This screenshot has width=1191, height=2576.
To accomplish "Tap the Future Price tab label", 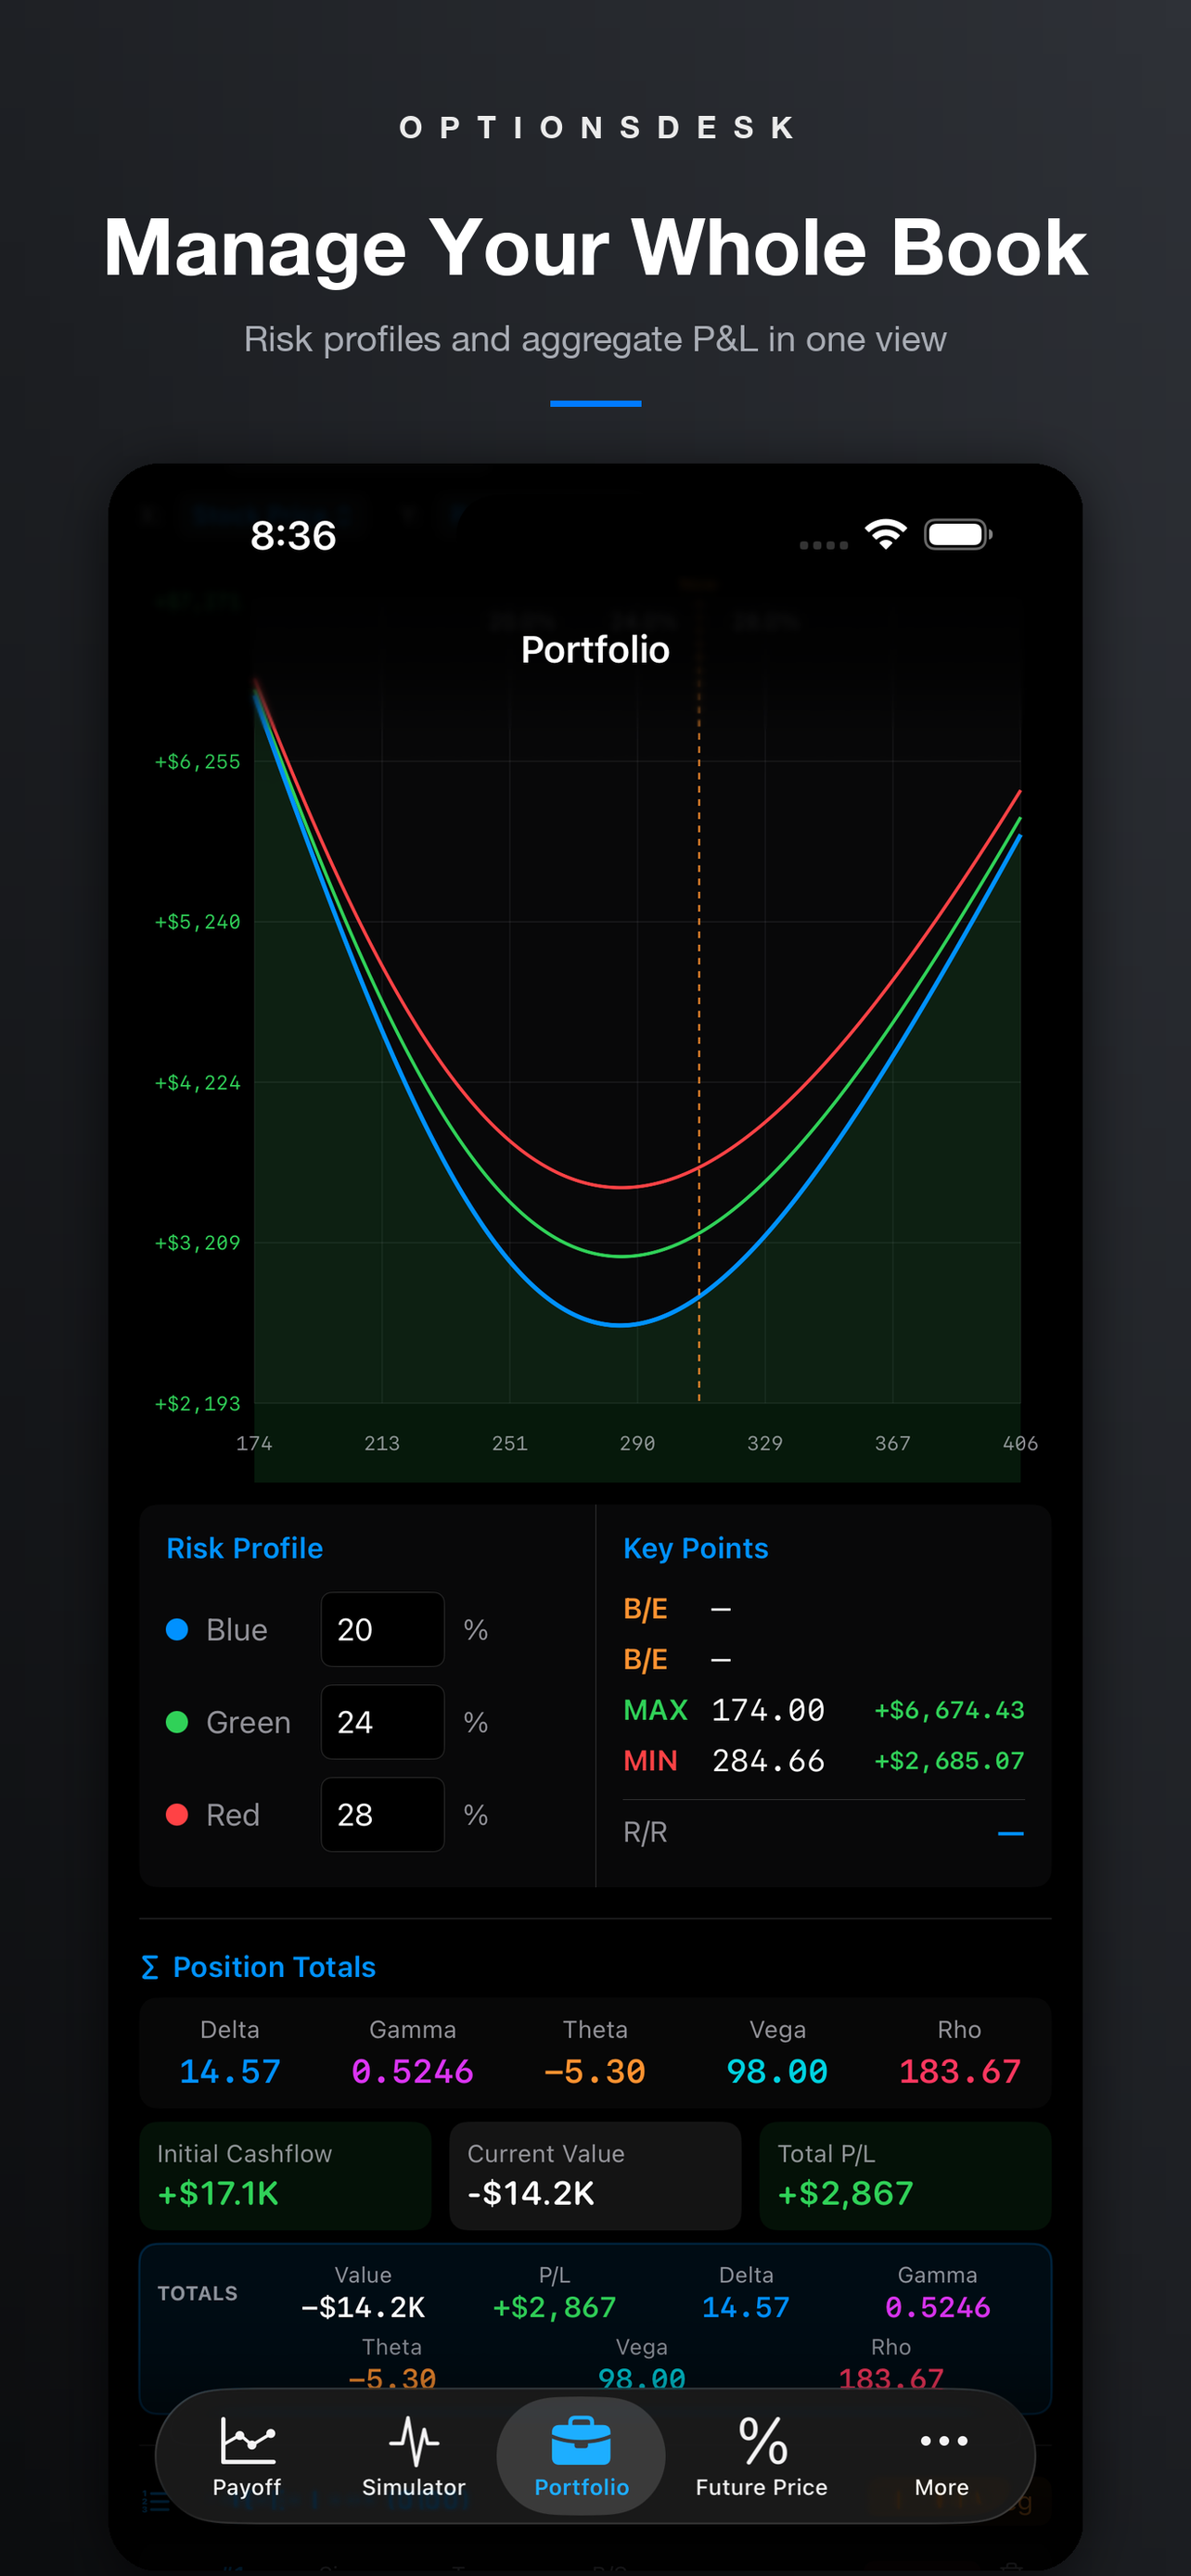I will [x=762, y=2487].
